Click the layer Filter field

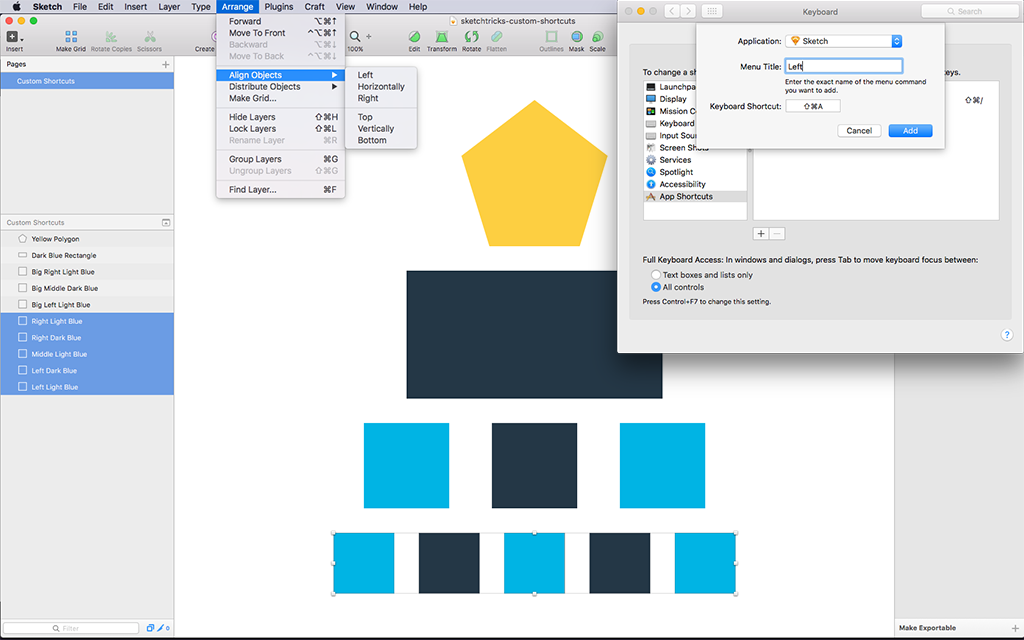point(71,628)
